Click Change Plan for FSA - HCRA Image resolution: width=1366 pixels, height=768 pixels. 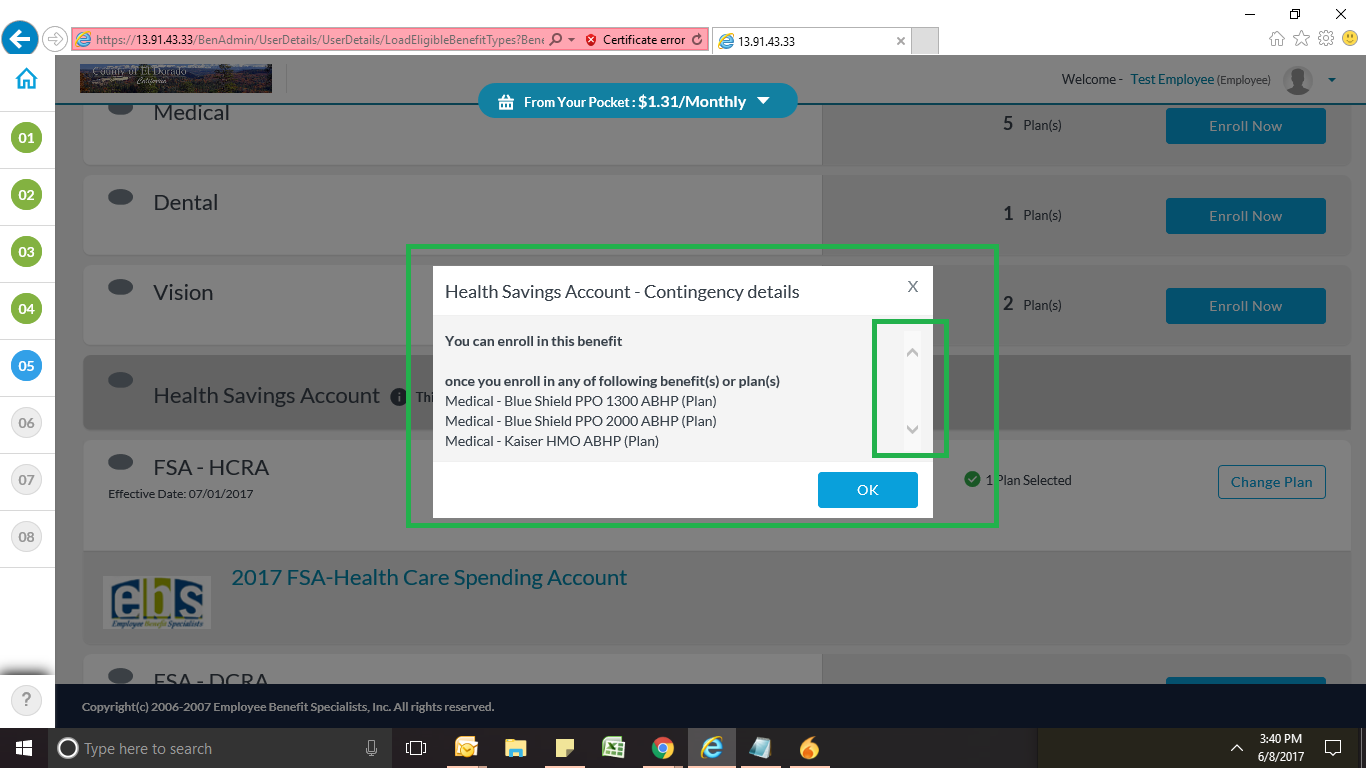[1271, 482]
